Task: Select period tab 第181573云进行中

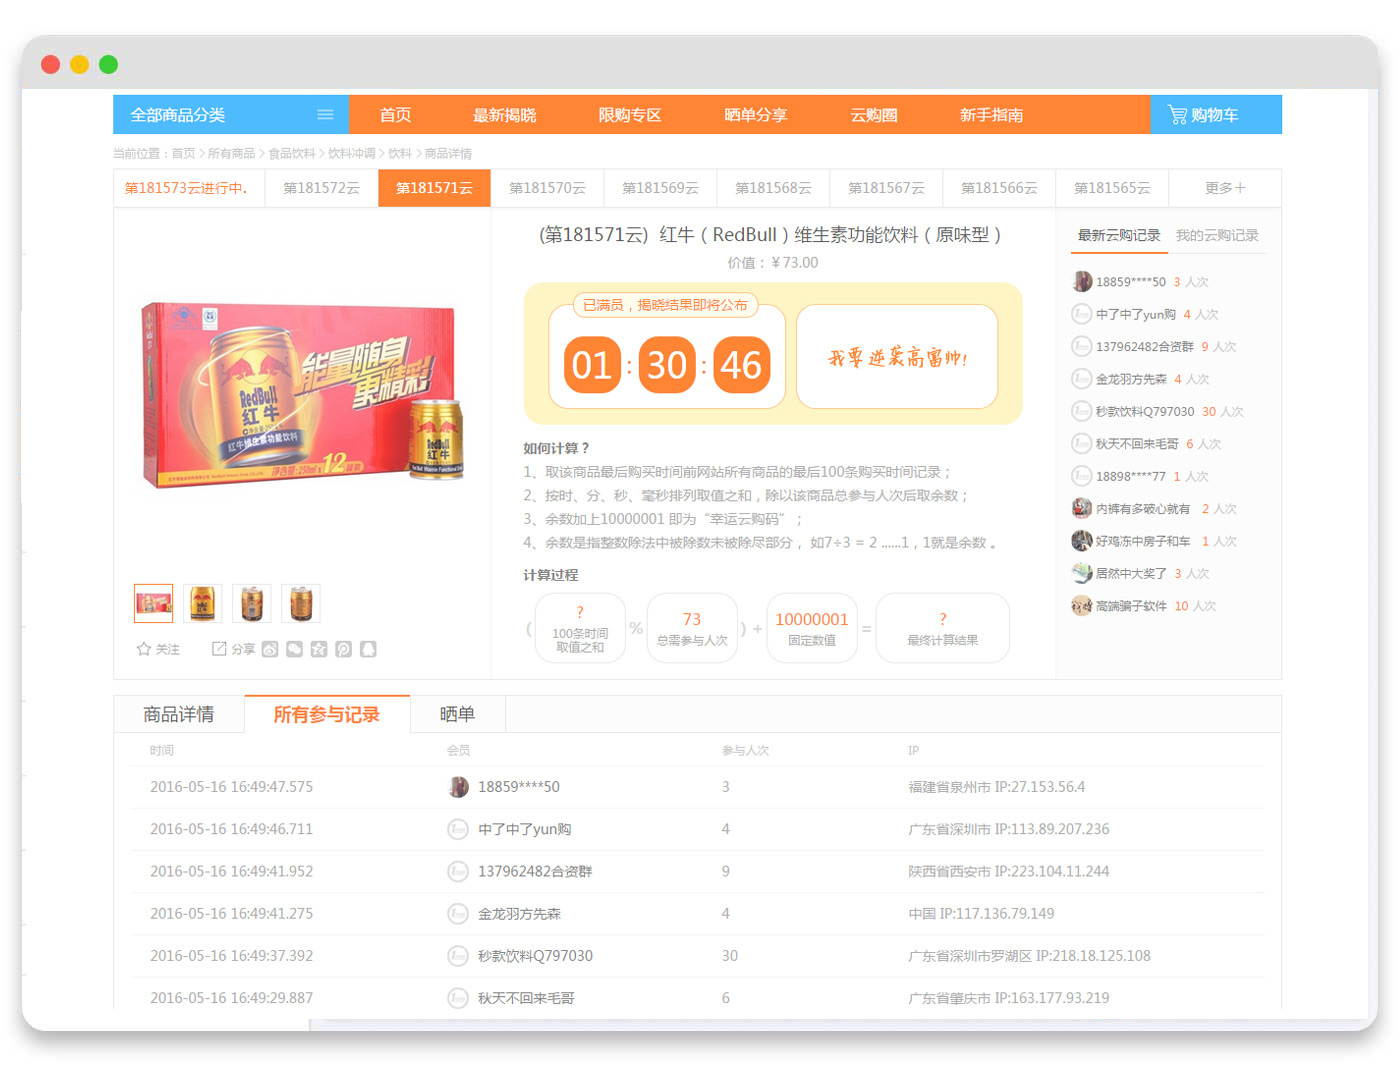Action: 189,188
